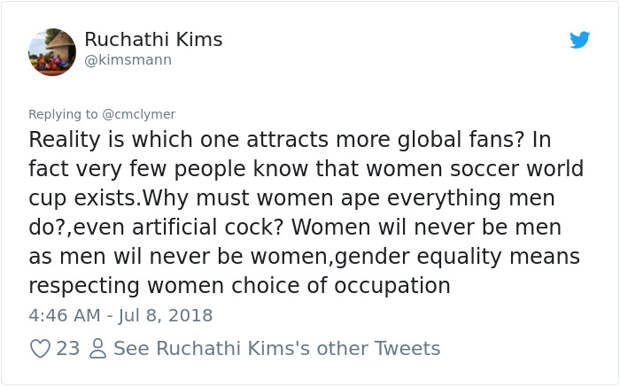
Task: Select 'See Ruchathi Kims's other Tweets' link
Action: [277, 348]
